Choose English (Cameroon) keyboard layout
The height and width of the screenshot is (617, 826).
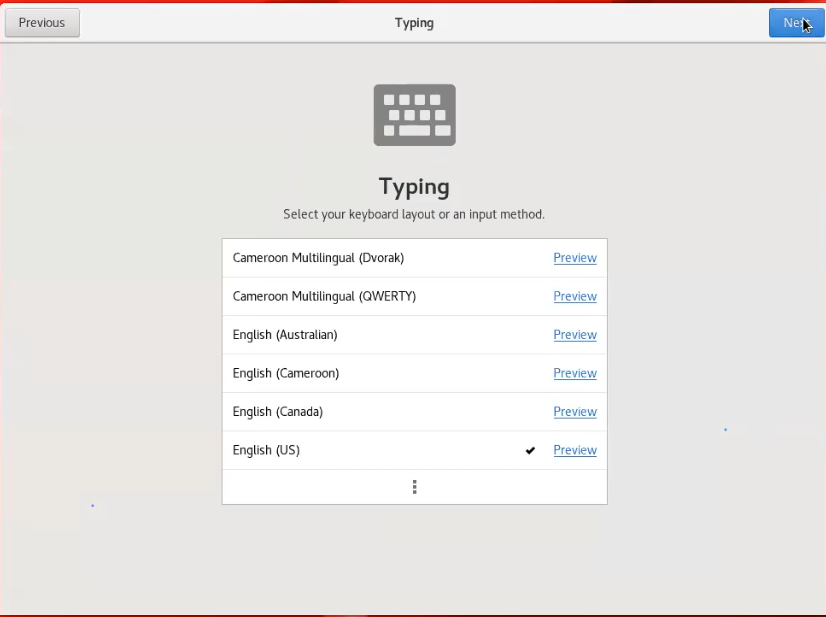click(x=415, y=374)
